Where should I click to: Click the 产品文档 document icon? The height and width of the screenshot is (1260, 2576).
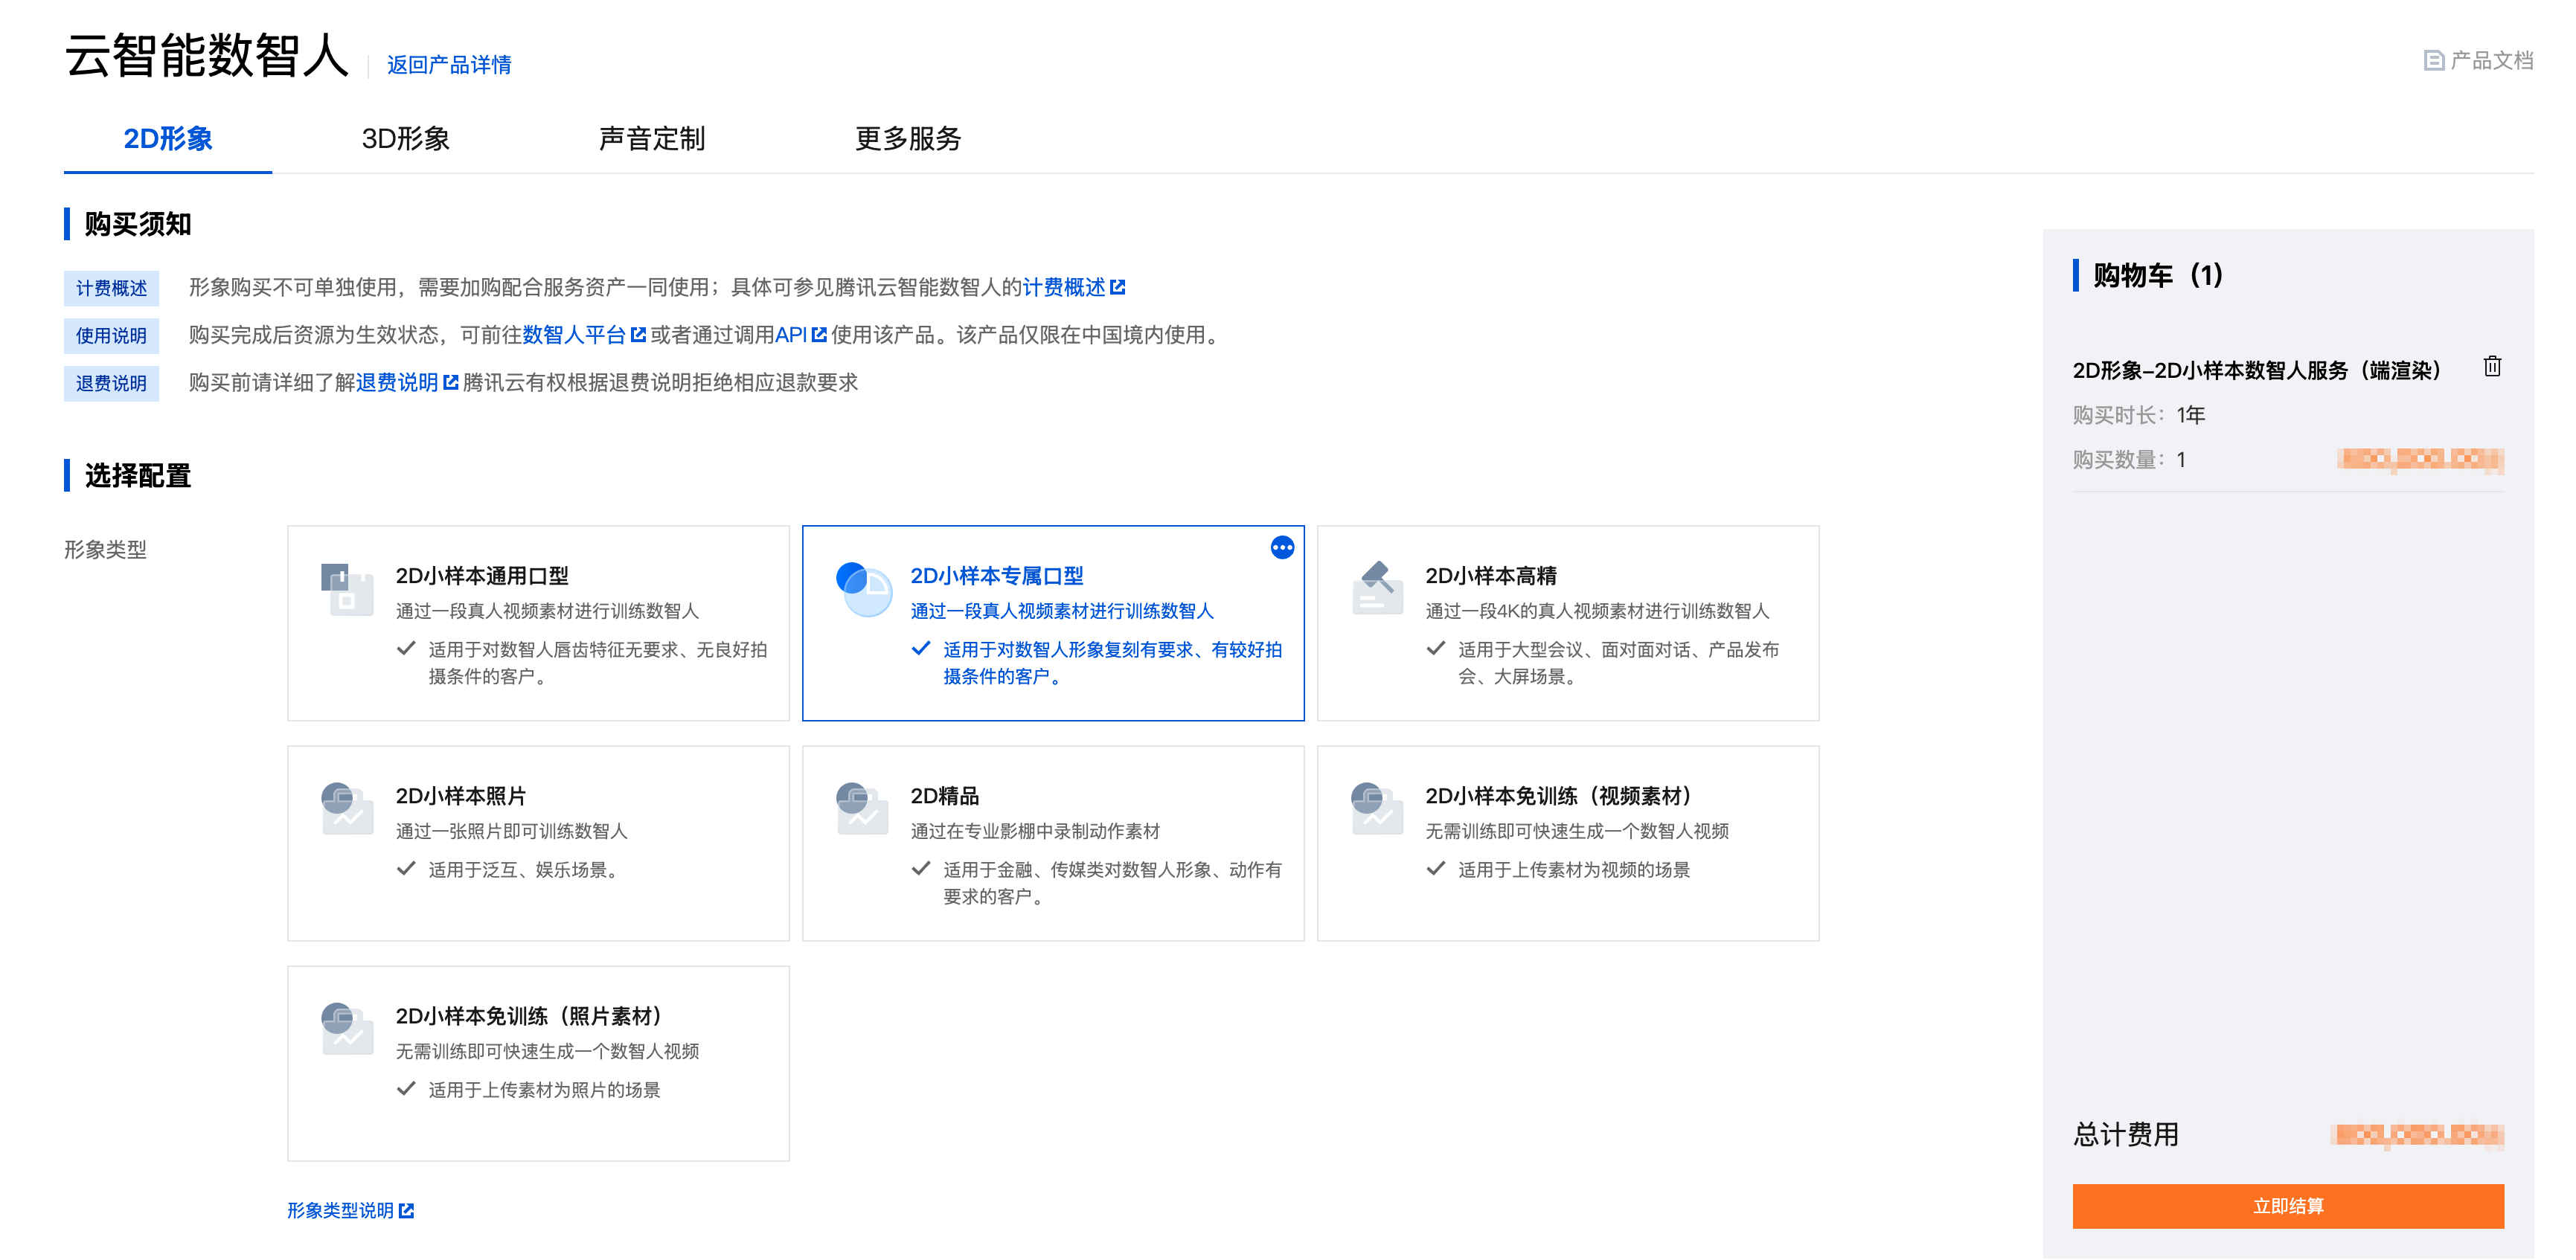coord(2434,61)
